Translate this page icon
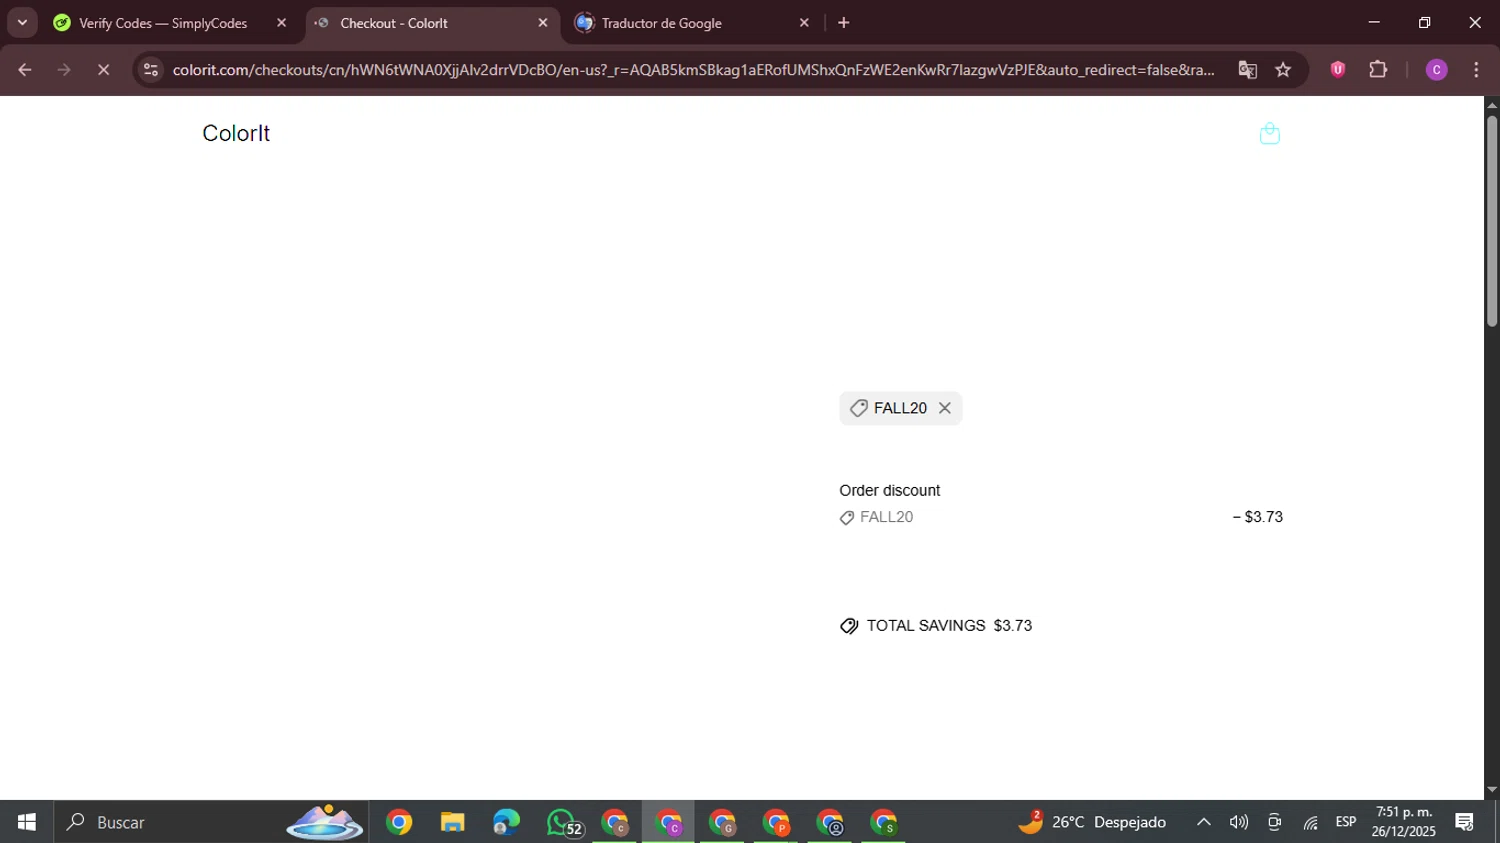 pos(1247,70)
